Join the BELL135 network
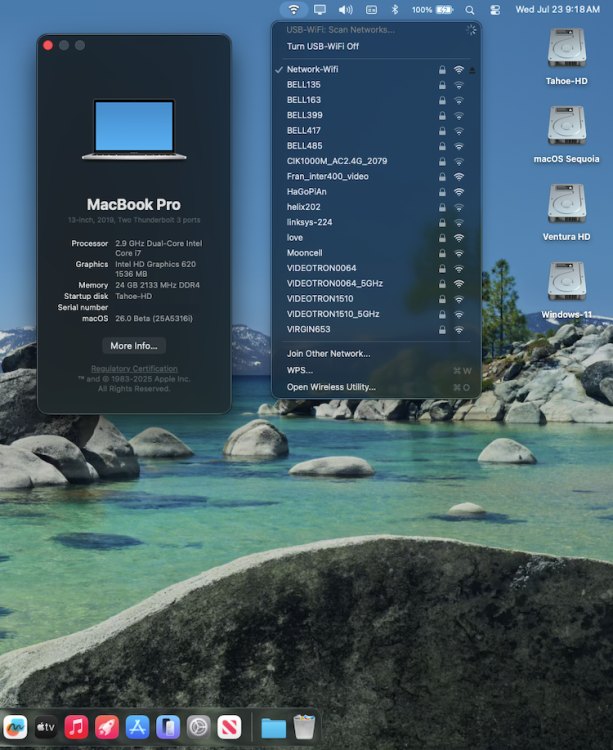 [376, 85]
